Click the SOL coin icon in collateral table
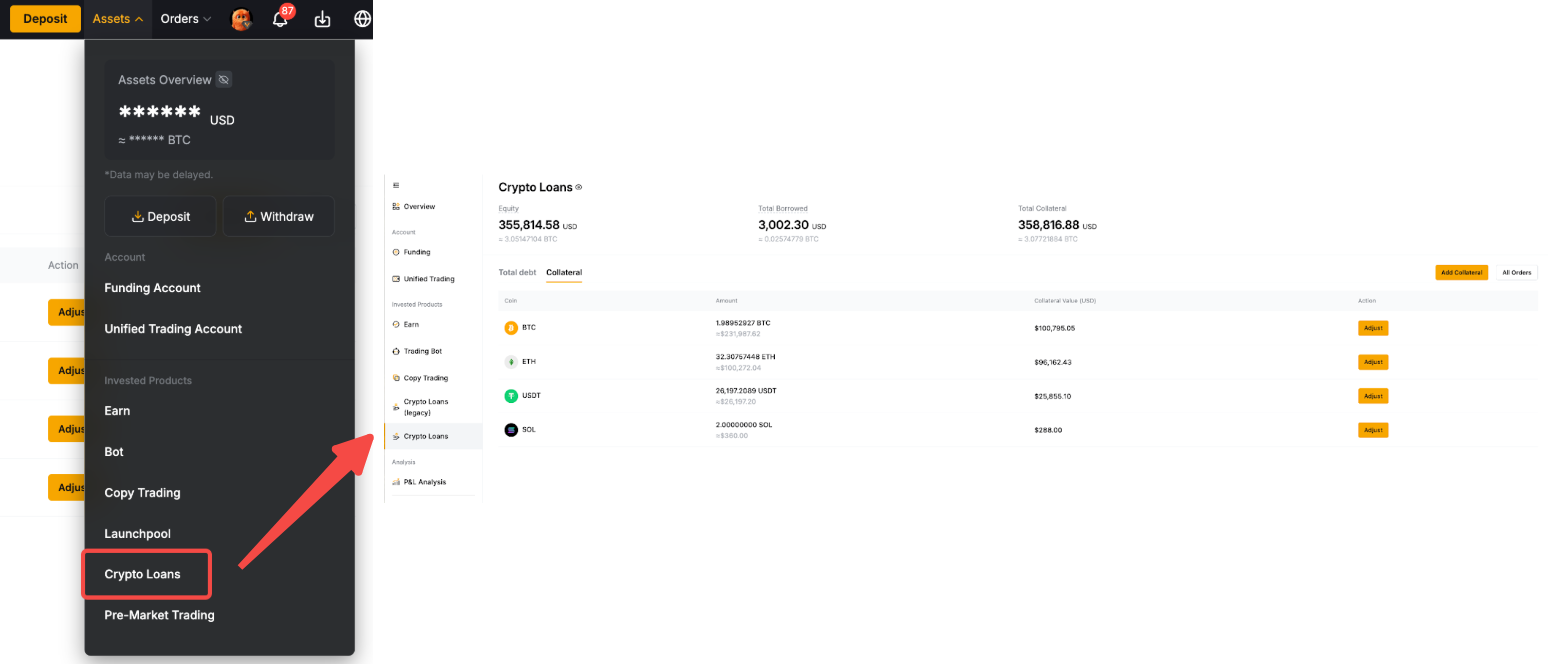This screenshot has height=664, width=1548. [511, 430]
